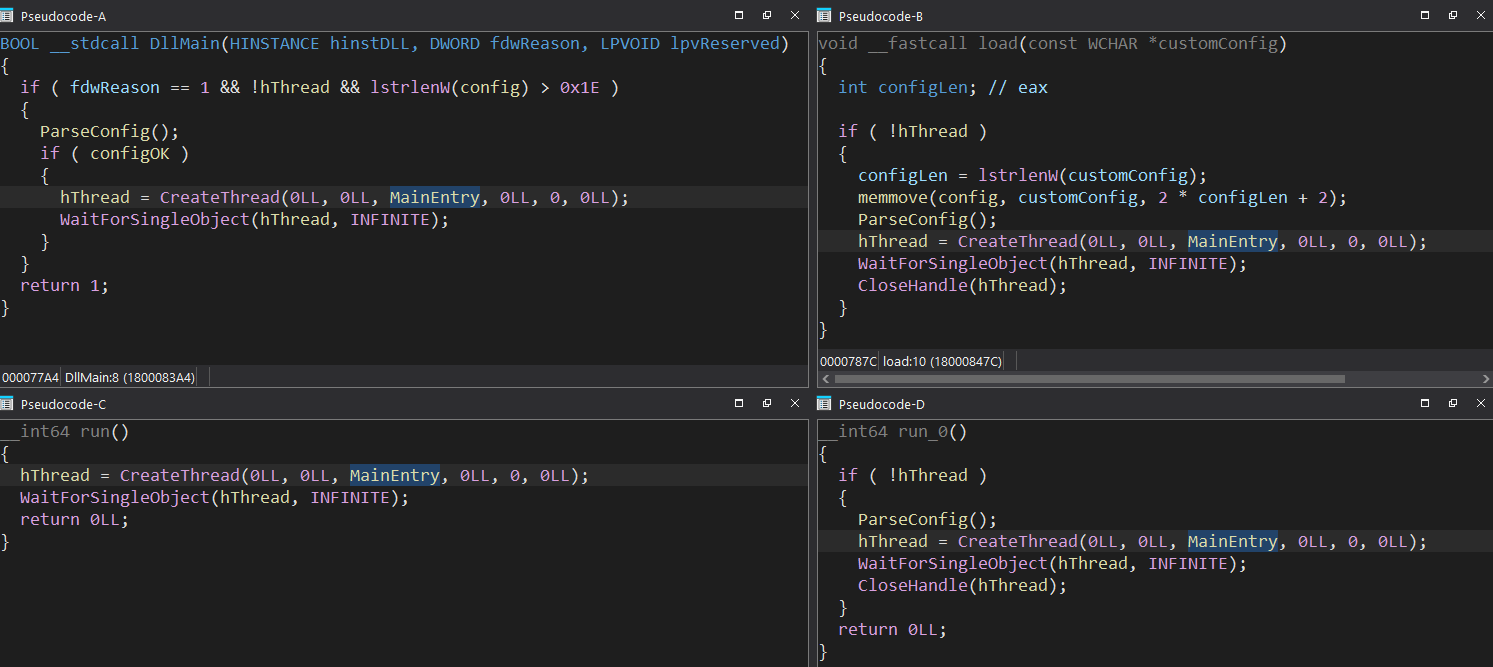Select the Pseudocode-C tab title

click(63, 404)
